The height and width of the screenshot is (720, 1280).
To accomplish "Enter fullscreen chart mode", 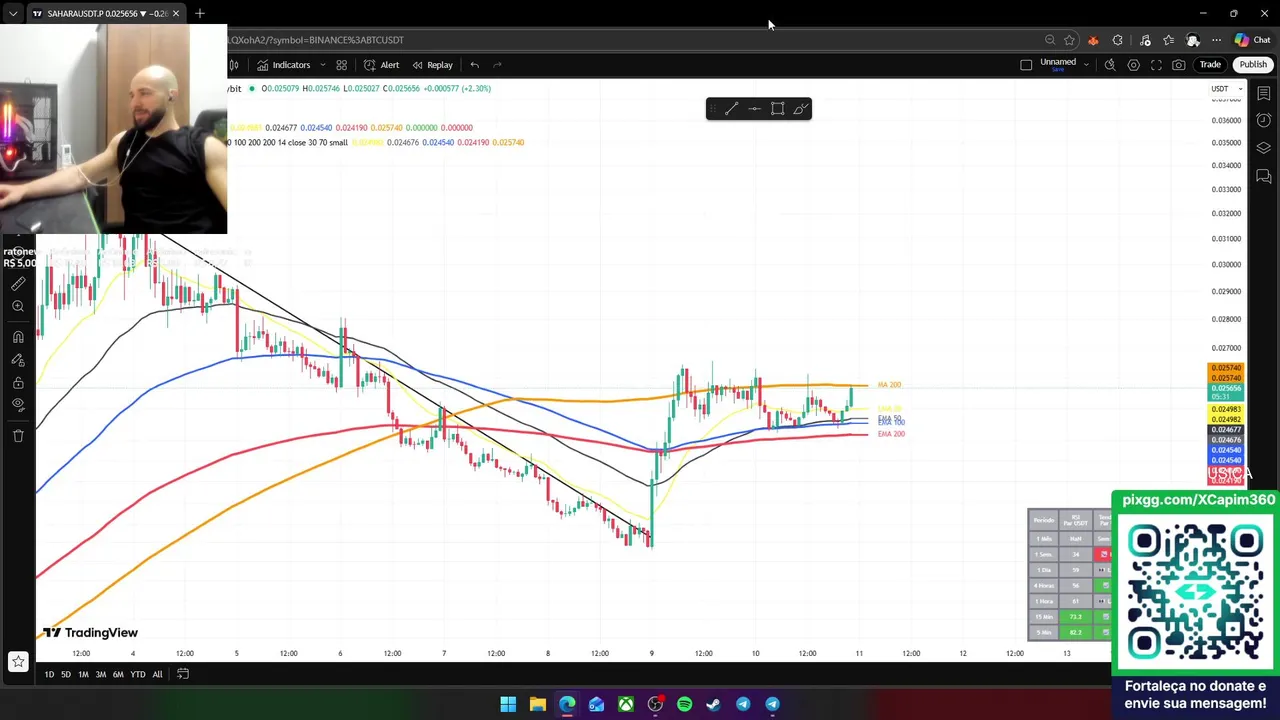I will click(1156, 65).
